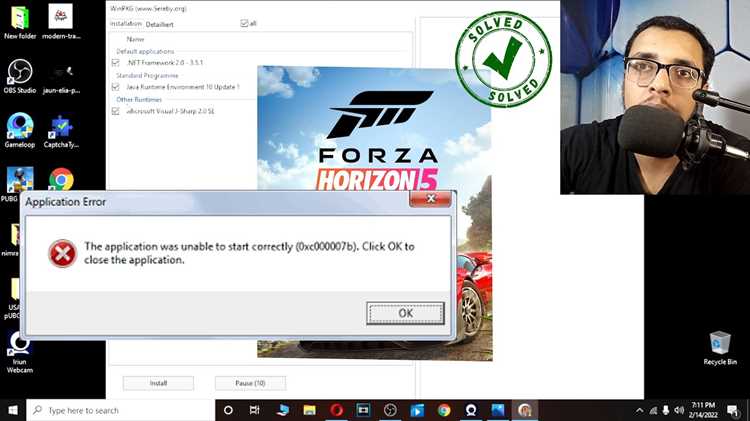Select the Gameloop desktop shortcut

pyautogui.click(x=20, y=130)
